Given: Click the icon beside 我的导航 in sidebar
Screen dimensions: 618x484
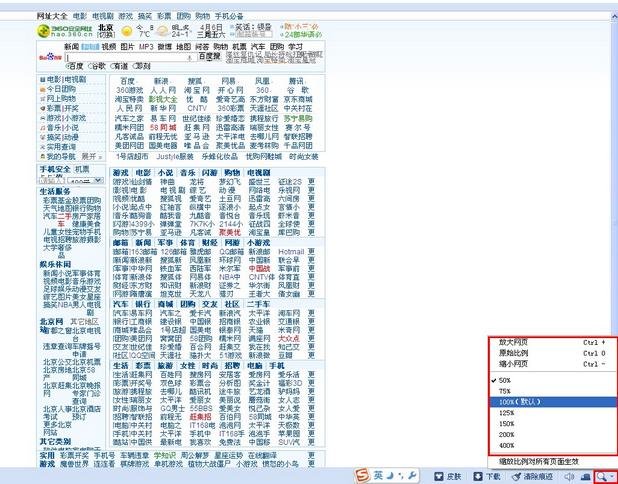Looking at the screenshot, I should click(43, 156).
